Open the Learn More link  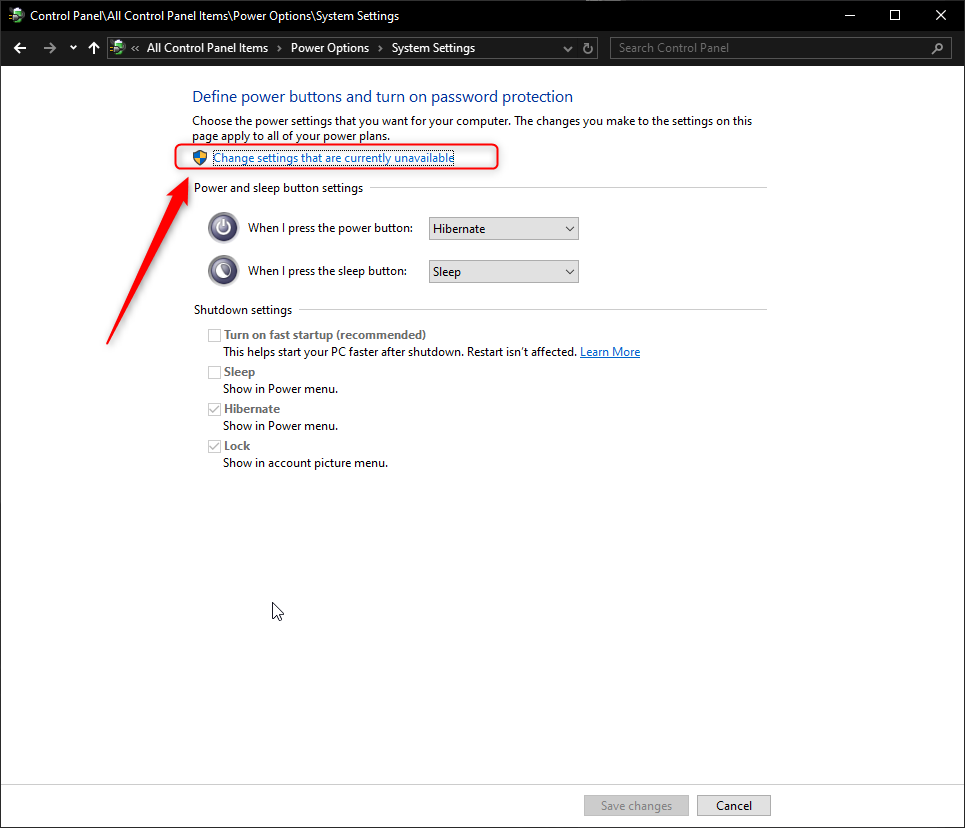(610, 352)
